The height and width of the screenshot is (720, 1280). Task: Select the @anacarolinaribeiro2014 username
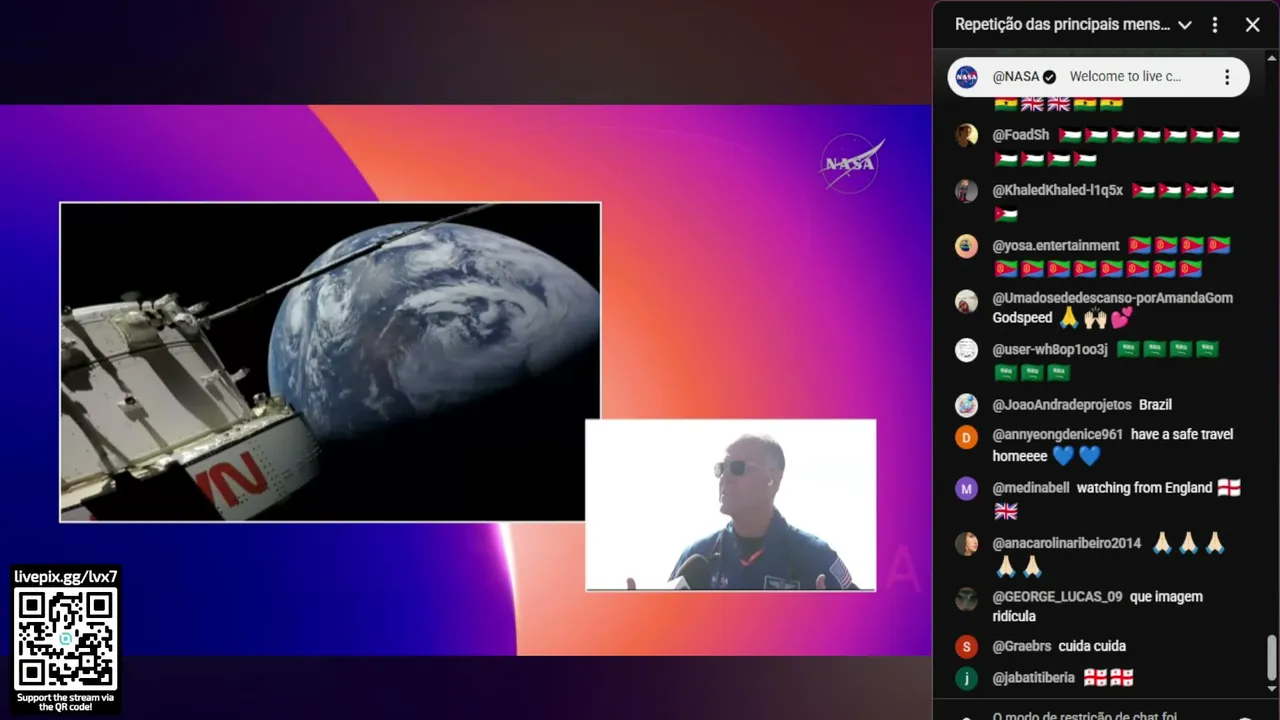(1067, 543)
